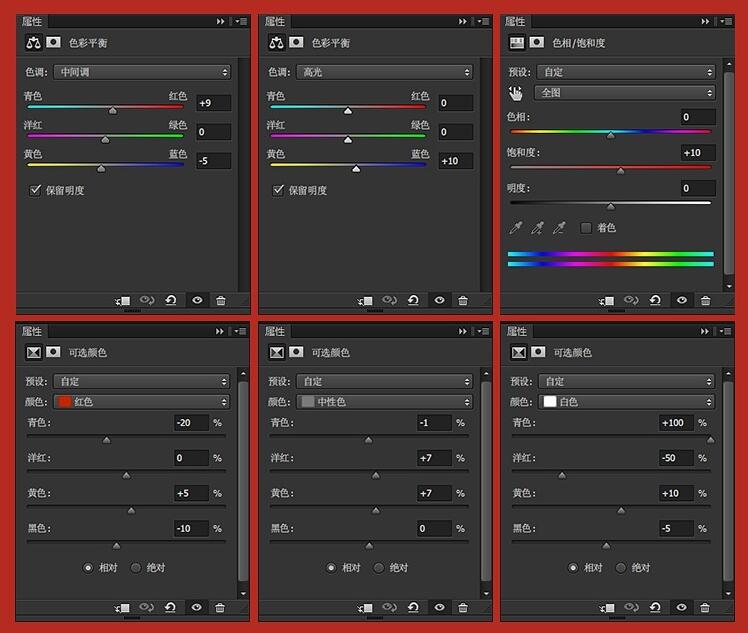Click the Black value field showing -10 in the Reds panel
The width and height of the screenshot is (748, 633).
coord(191,529)
